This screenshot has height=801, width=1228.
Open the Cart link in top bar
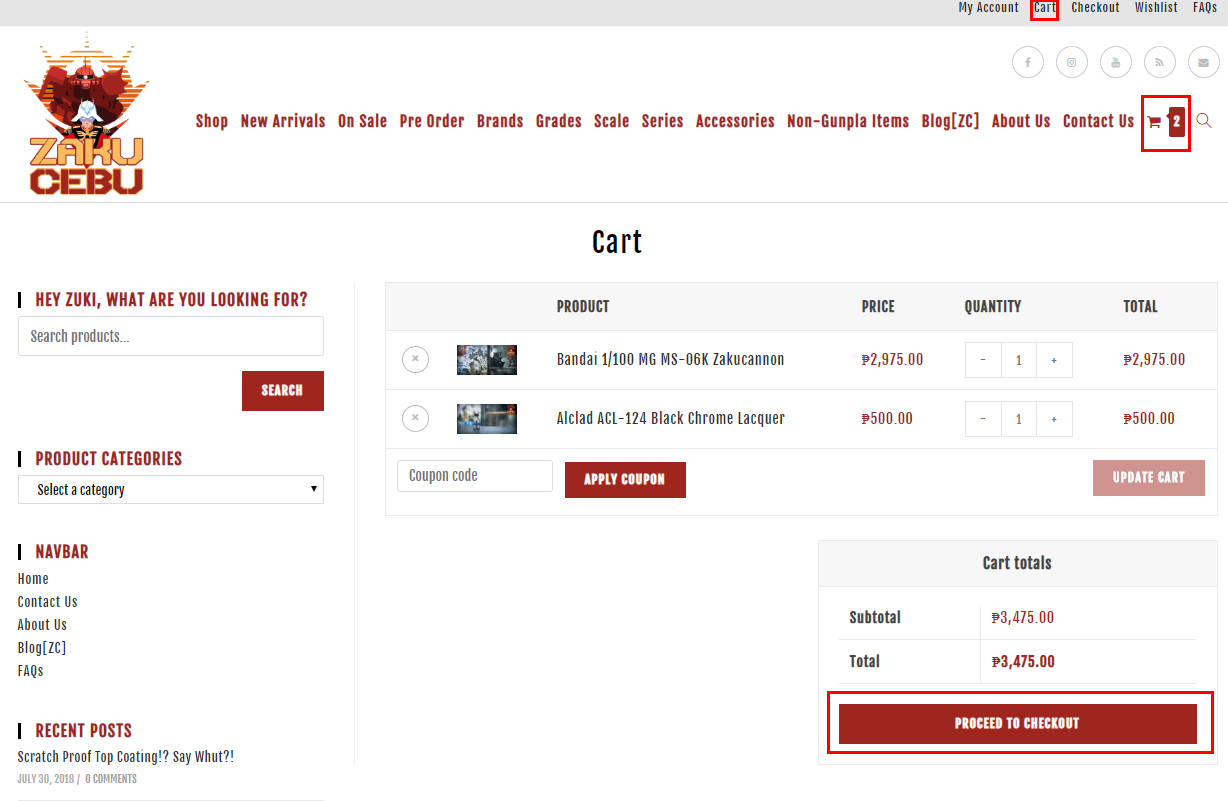1045,8
